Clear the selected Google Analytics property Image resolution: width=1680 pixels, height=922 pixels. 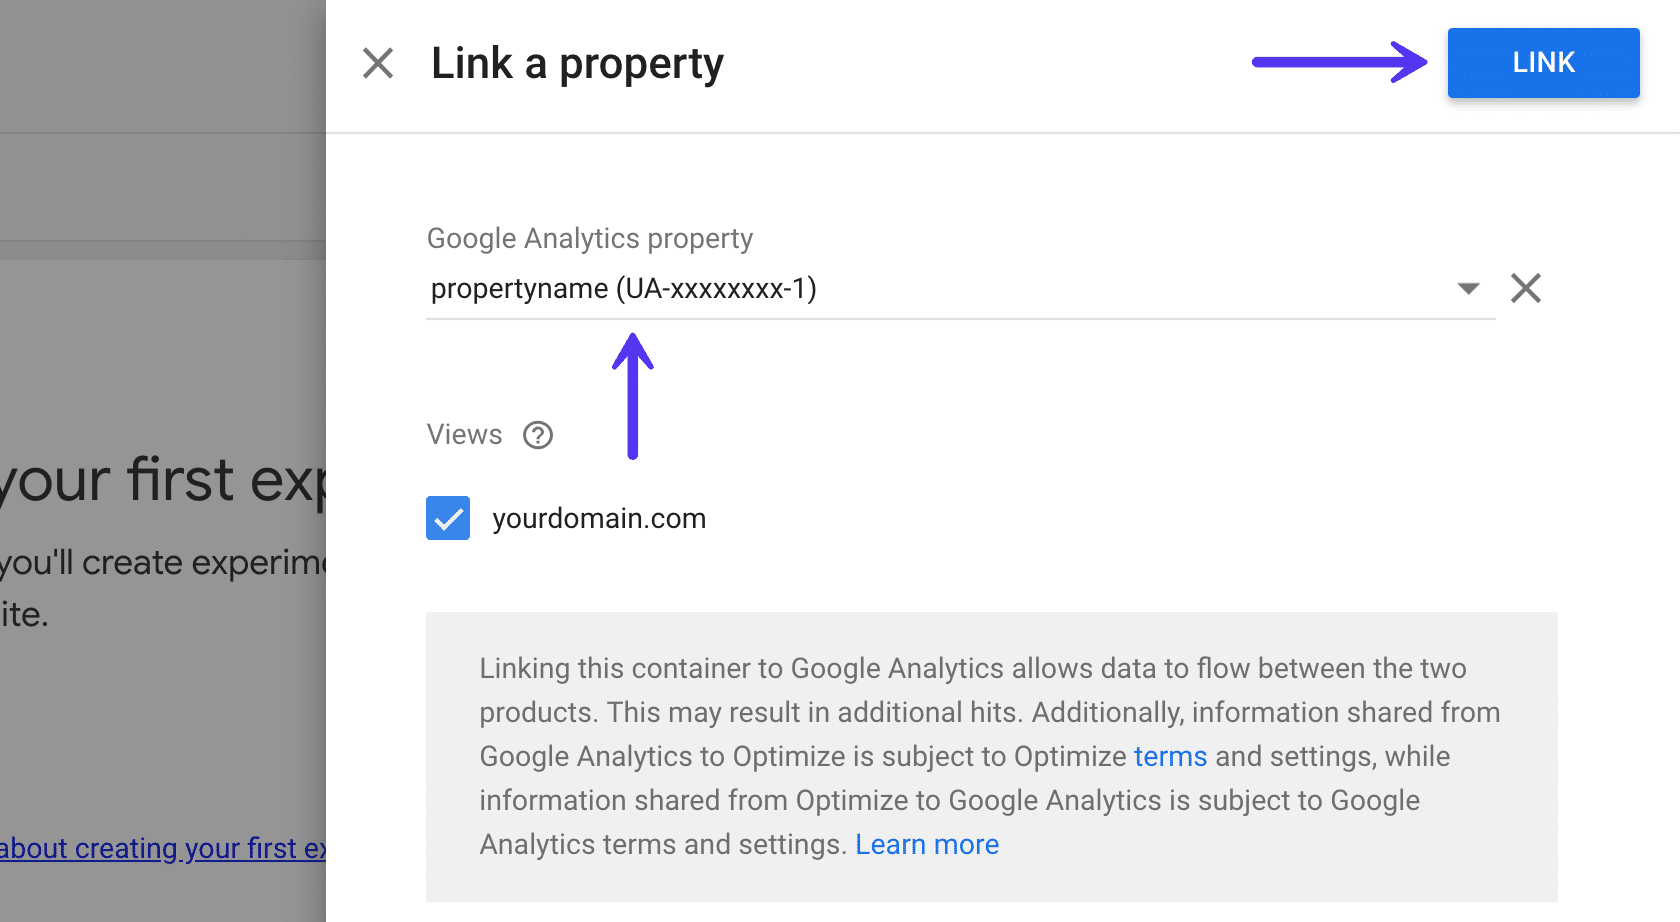(x=1526, y=288)
